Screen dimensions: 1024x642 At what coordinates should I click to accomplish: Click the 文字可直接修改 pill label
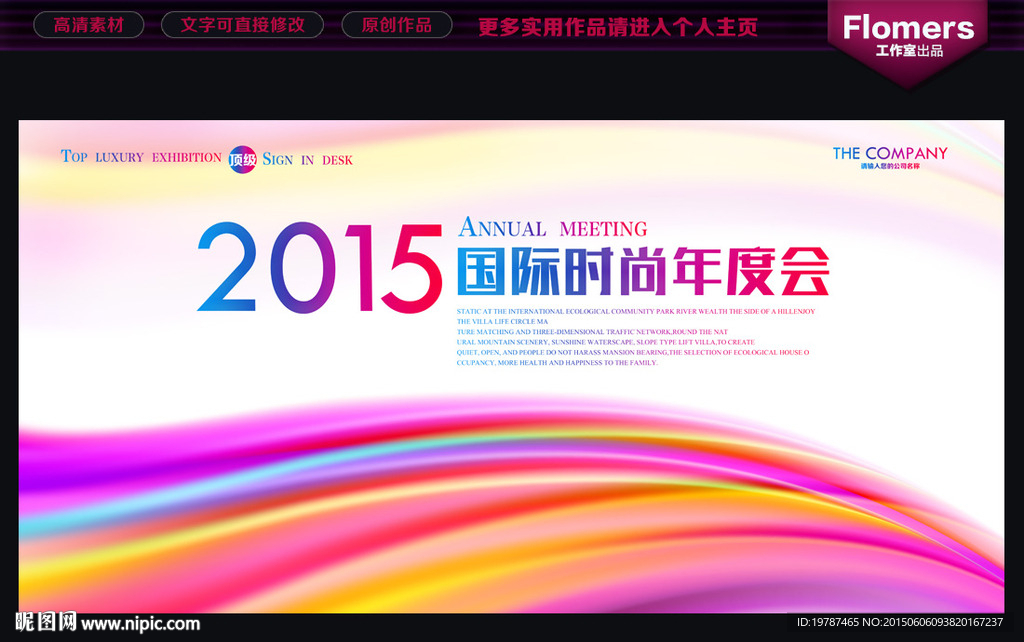(242, 25)
